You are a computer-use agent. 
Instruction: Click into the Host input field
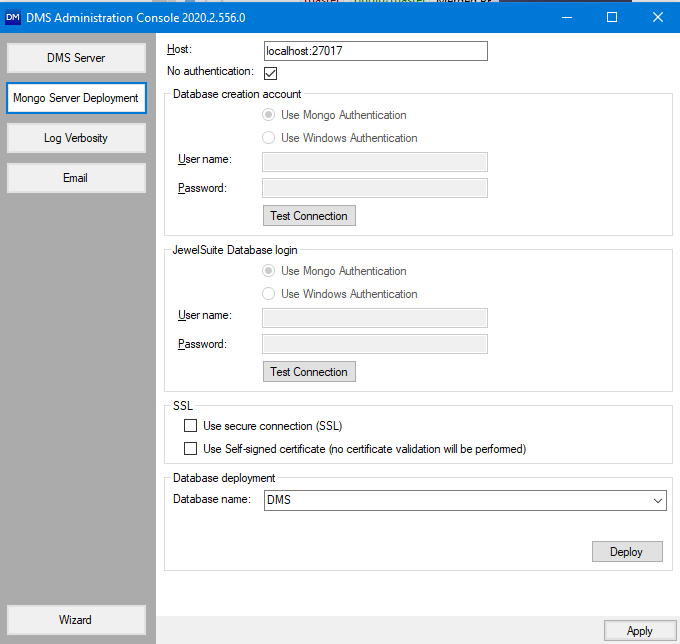tap(375, 51)
